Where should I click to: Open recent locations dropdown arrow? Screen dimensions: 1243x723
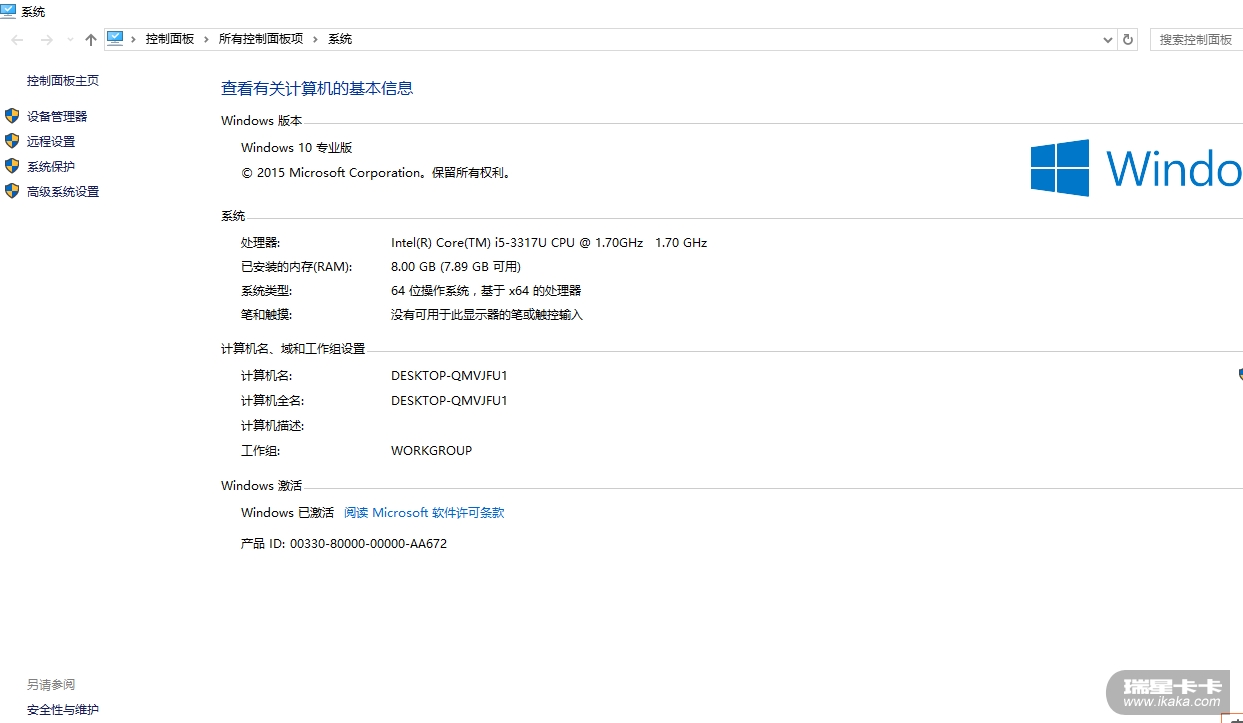pos(70,40)
